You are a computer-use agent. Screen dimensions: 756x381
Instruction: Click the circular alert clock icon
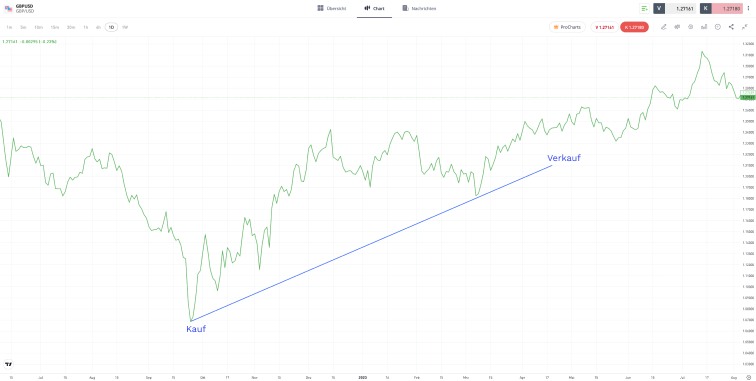[717, 27]
